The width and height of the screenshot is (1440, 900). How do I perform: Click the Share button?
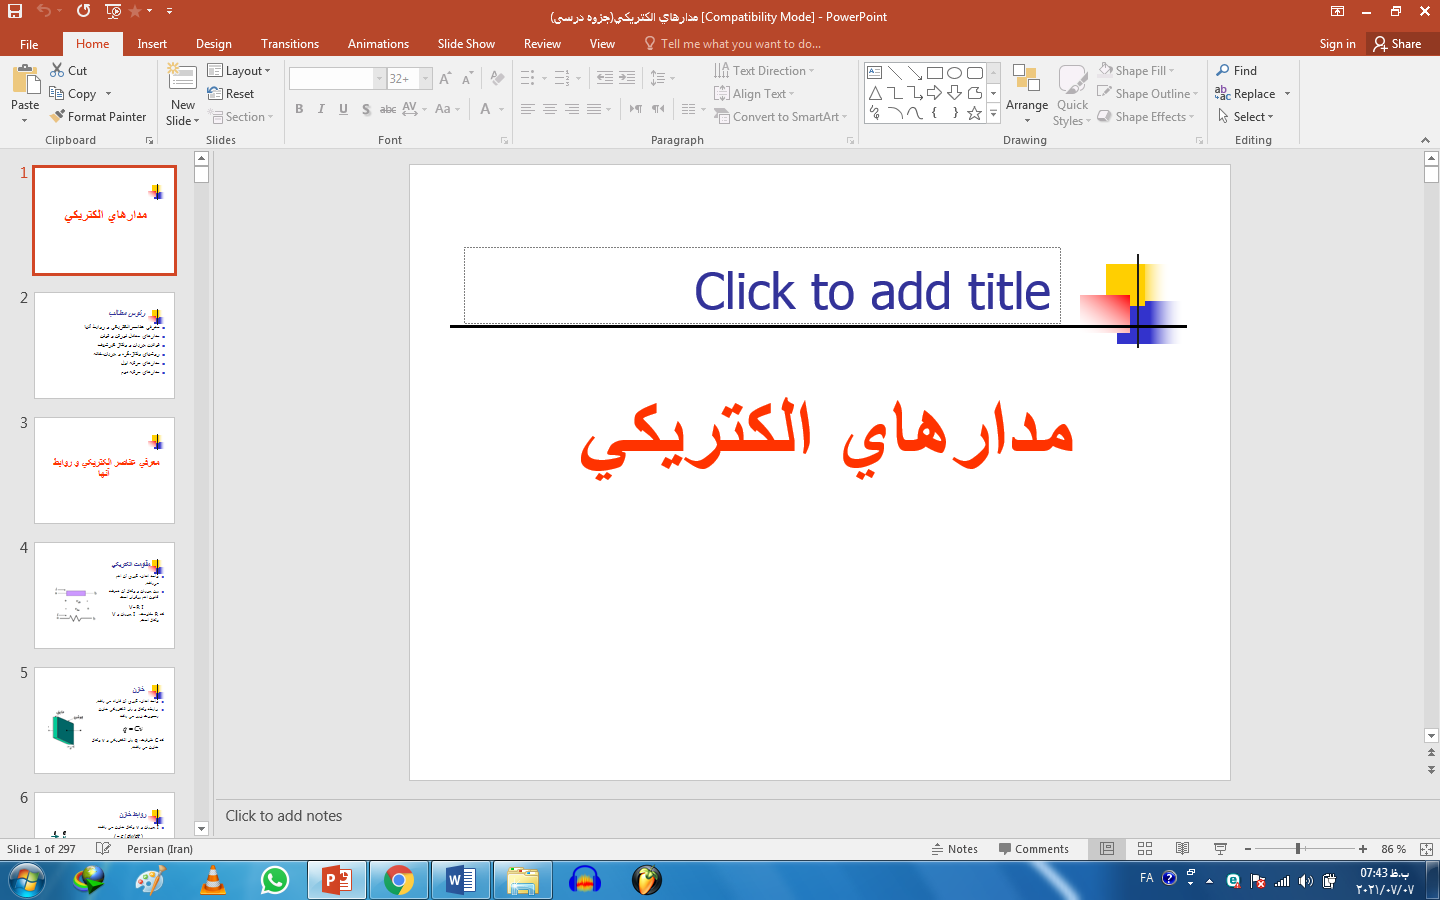pos(1399,43)
